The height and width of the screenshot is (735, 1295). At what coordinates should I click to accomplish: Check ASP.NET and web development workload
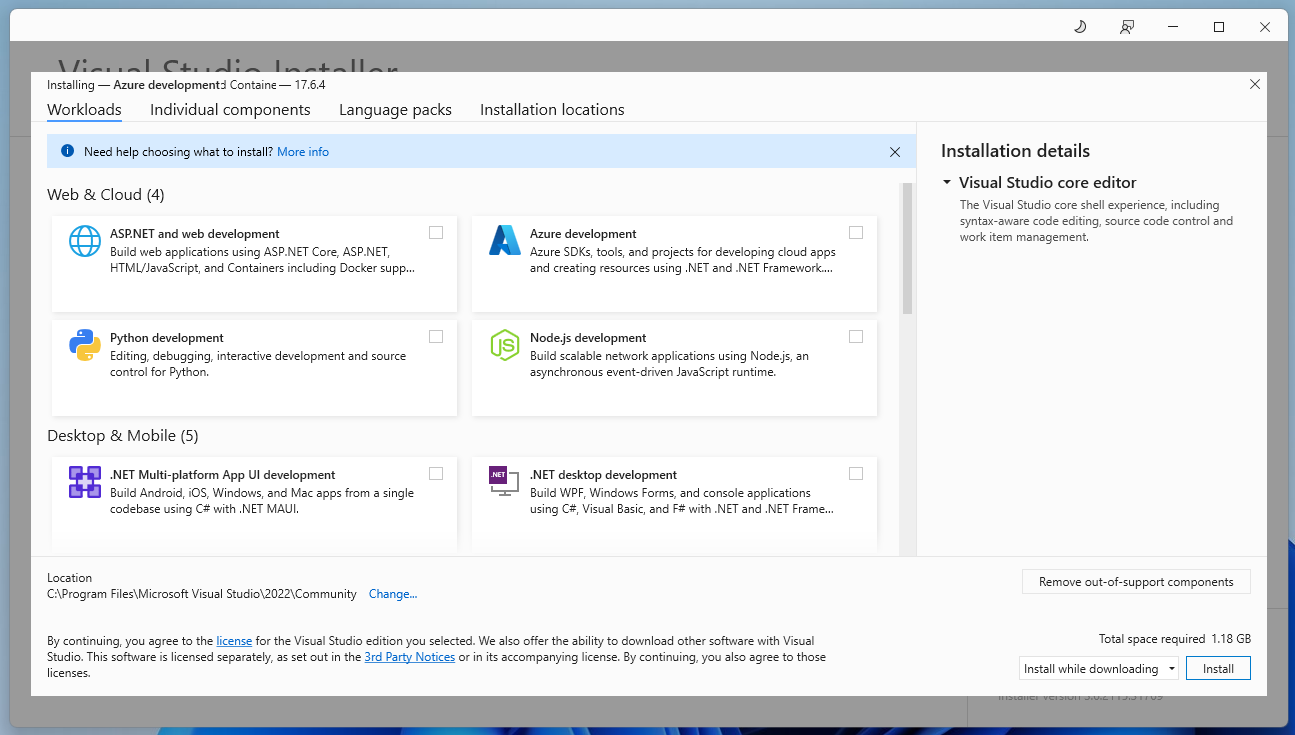436,233
